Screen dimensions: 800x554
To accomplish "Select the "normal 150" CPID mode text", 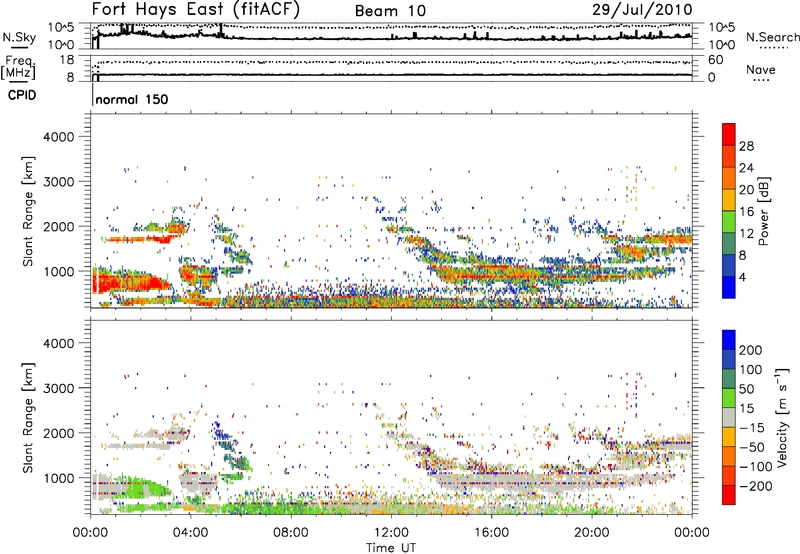I will [132, 99].
